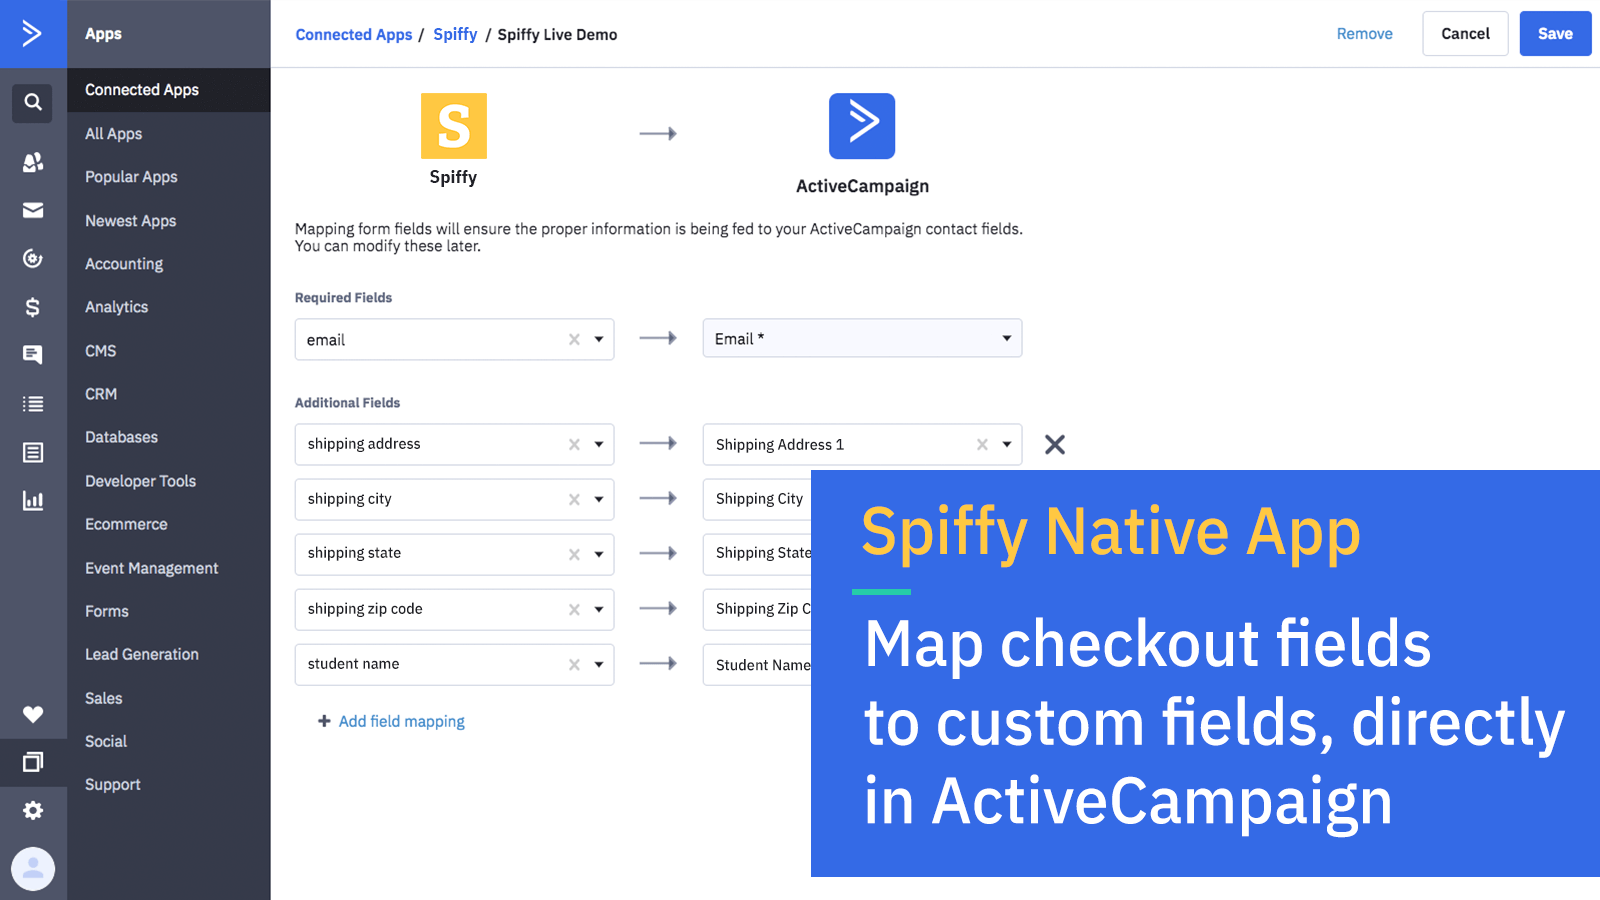Click the 'Spiffy Live Demo' breadcrumb text

(x=557, y=35)
